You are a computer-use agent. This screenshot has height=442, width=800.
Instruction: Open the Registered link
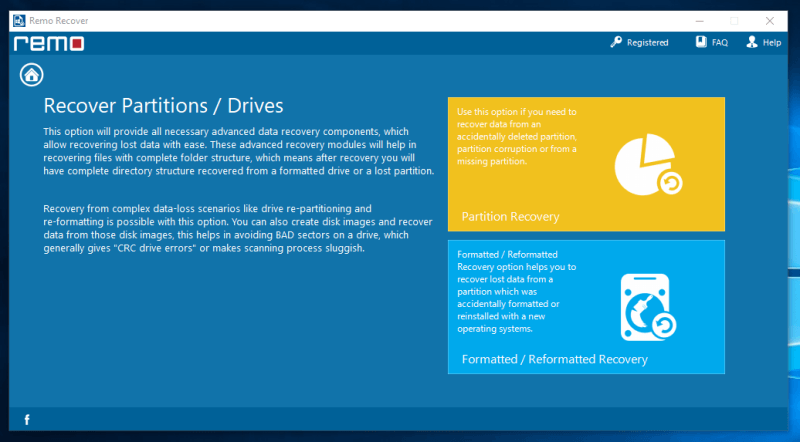click(647, 43)
